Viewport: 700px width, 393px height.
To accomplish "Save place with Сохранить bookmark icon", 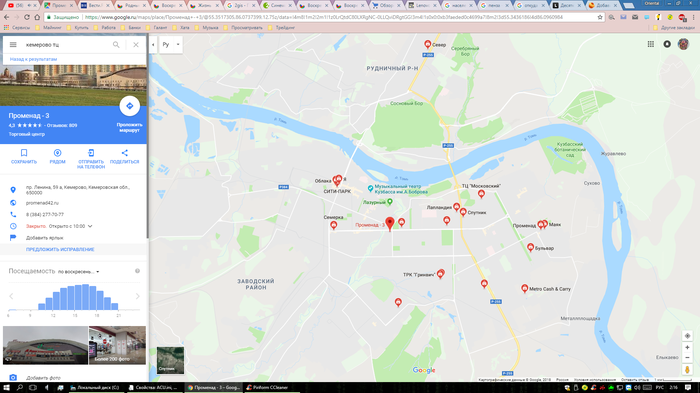I will click(x=24, y=156).
